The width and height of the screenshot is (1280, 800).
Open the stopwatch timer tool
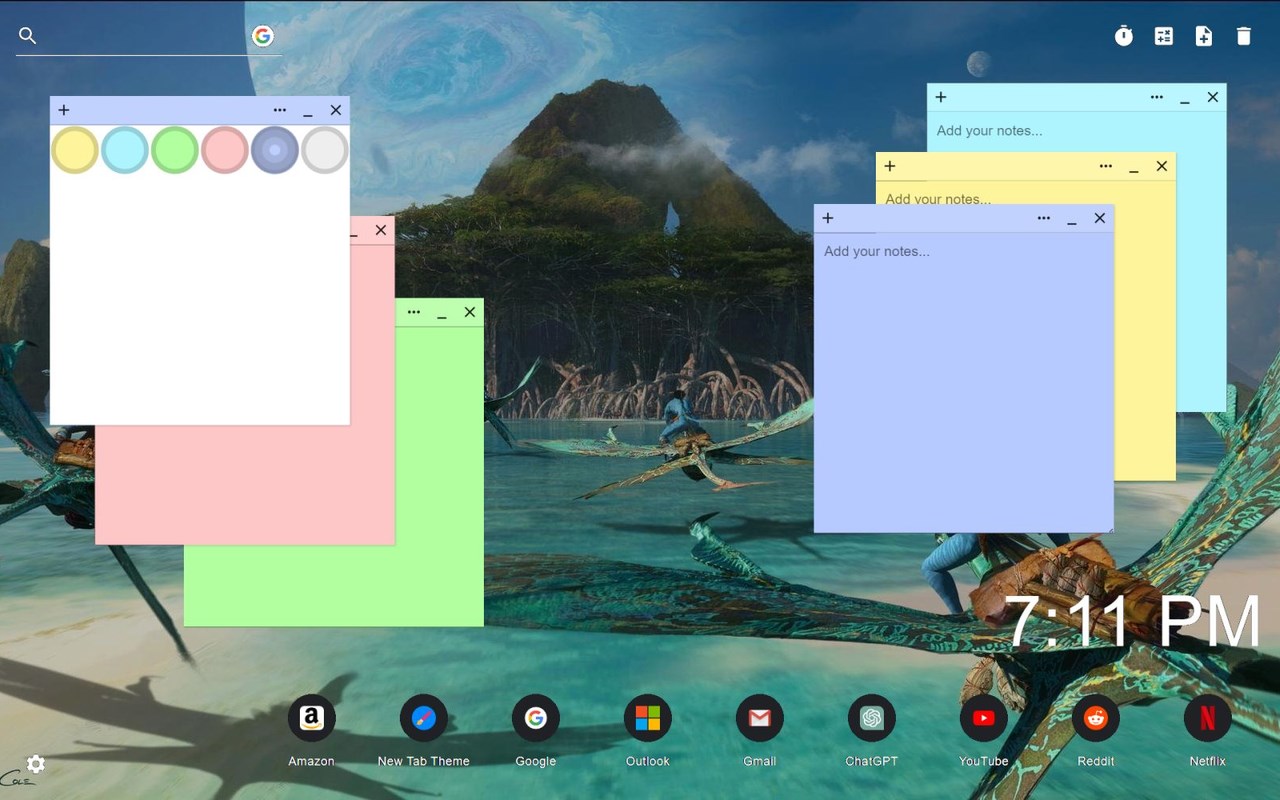[x=1124, y=36]
